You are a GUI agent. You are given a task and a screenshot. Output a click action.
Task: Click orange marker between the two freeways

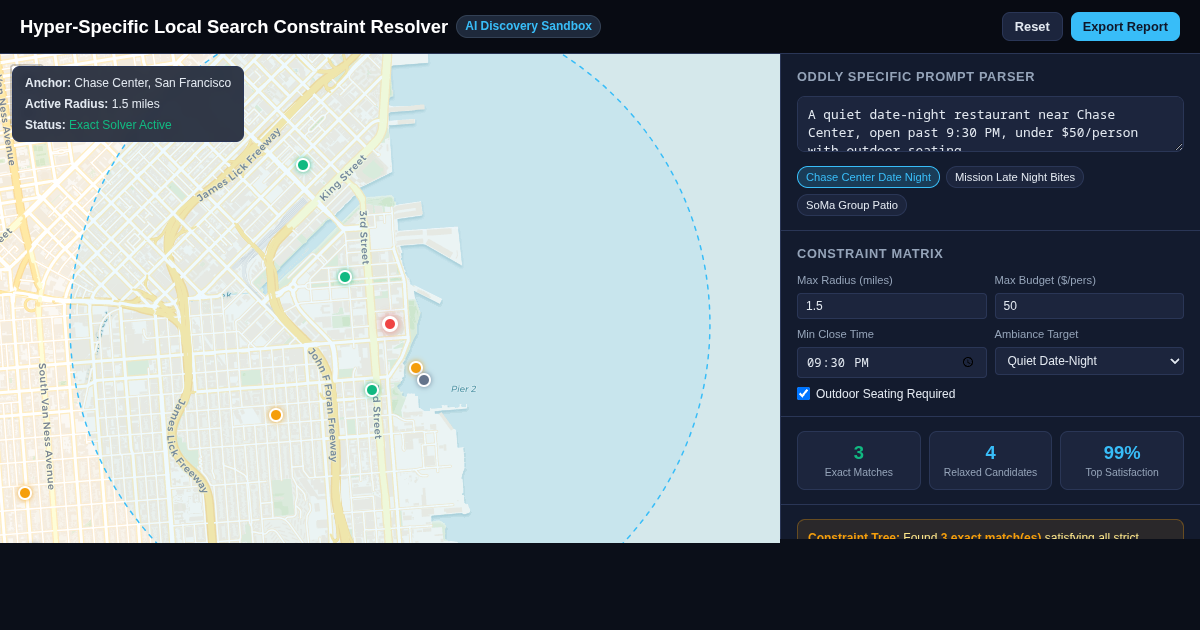276,415
